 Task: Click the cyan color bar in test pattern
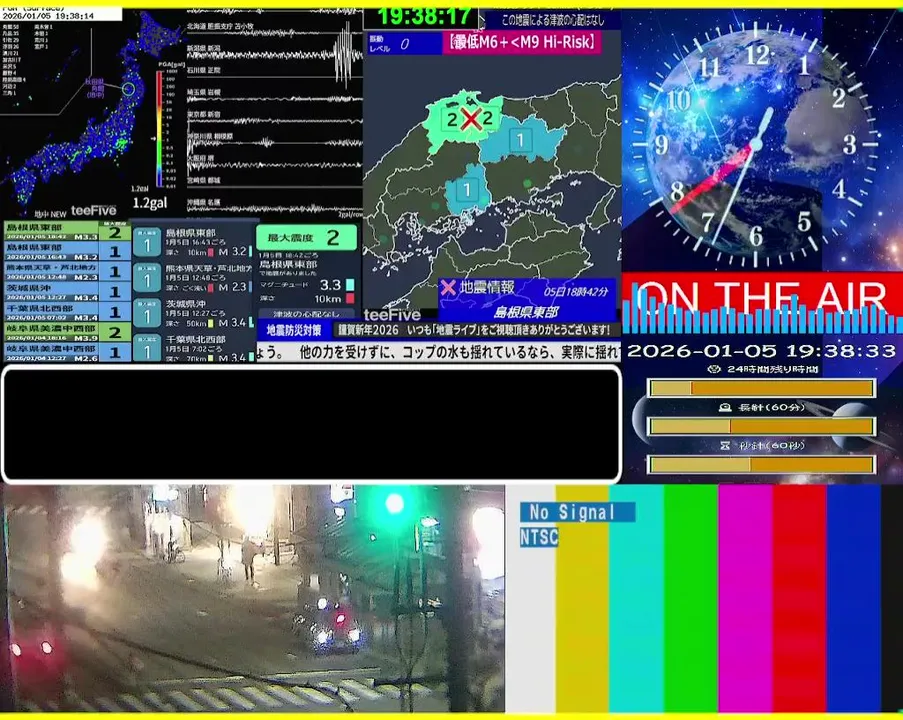tap(636, 599)
